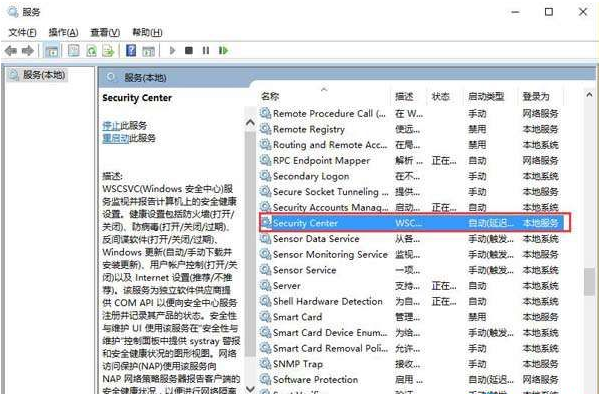The height and width of the screenshot is (394, 599).
Task: Toggle the show/hide console tree icon
Action: (52, 50)
